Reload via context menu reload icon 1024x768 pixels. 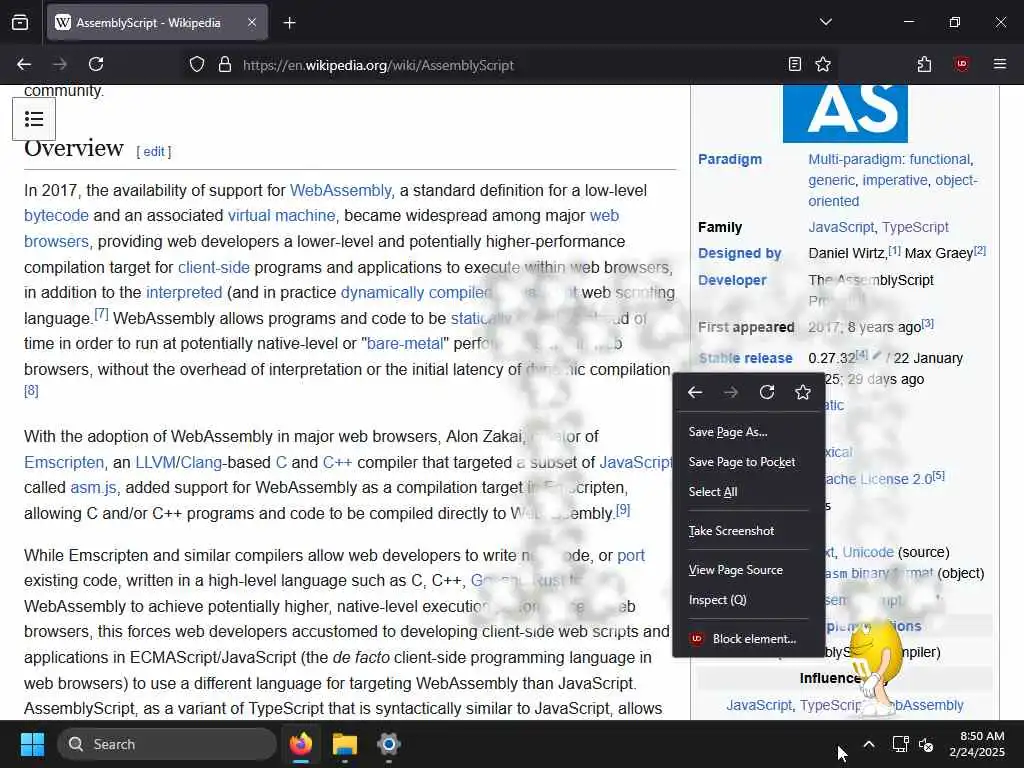tap(767, 392)
